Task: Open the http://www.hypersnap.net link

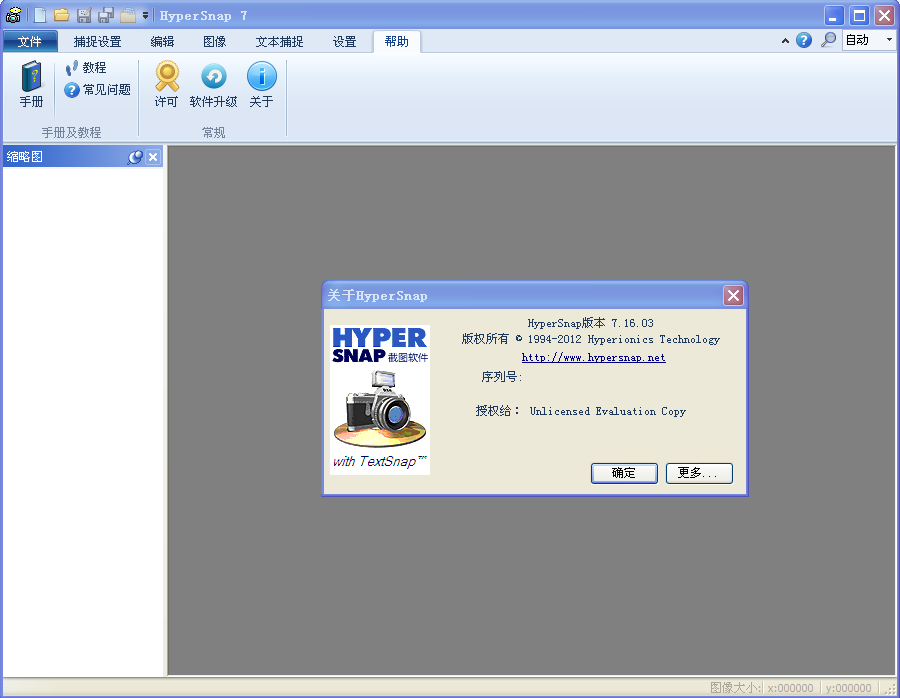Action: pyautogui.click(x=593, y=358)
